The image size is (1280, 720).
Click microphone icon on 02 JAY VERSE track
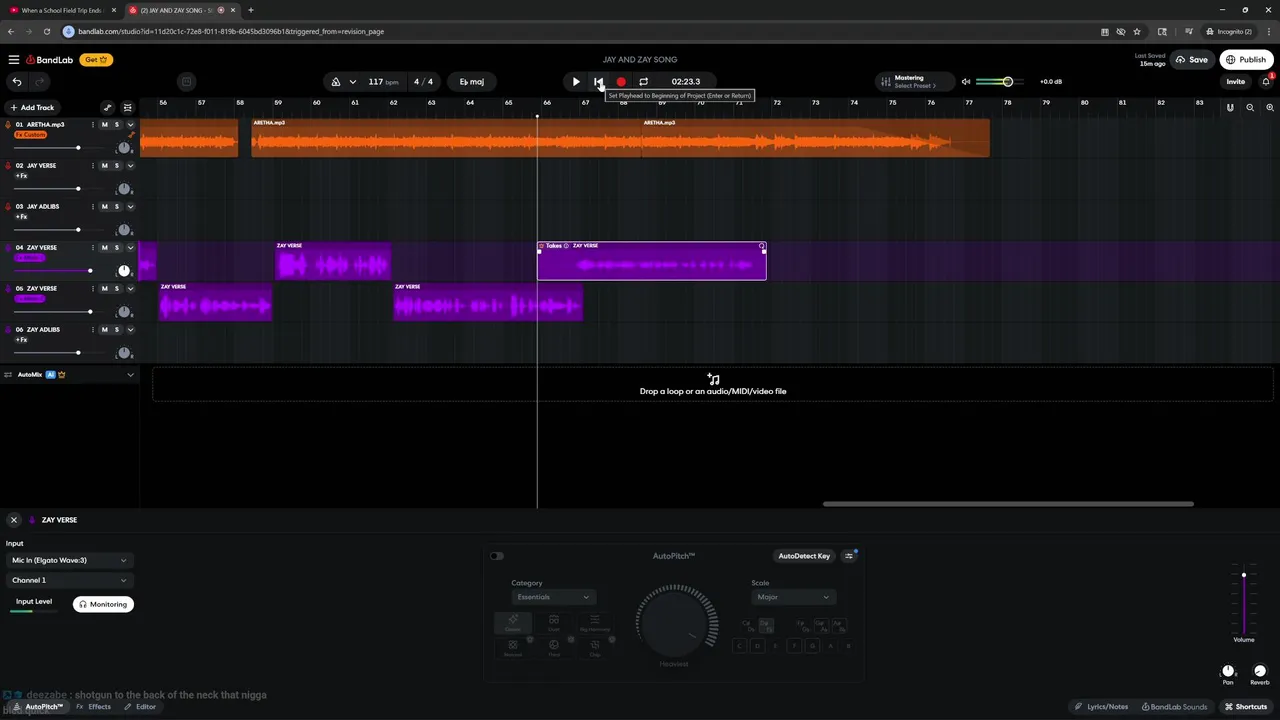coord(8,166)
